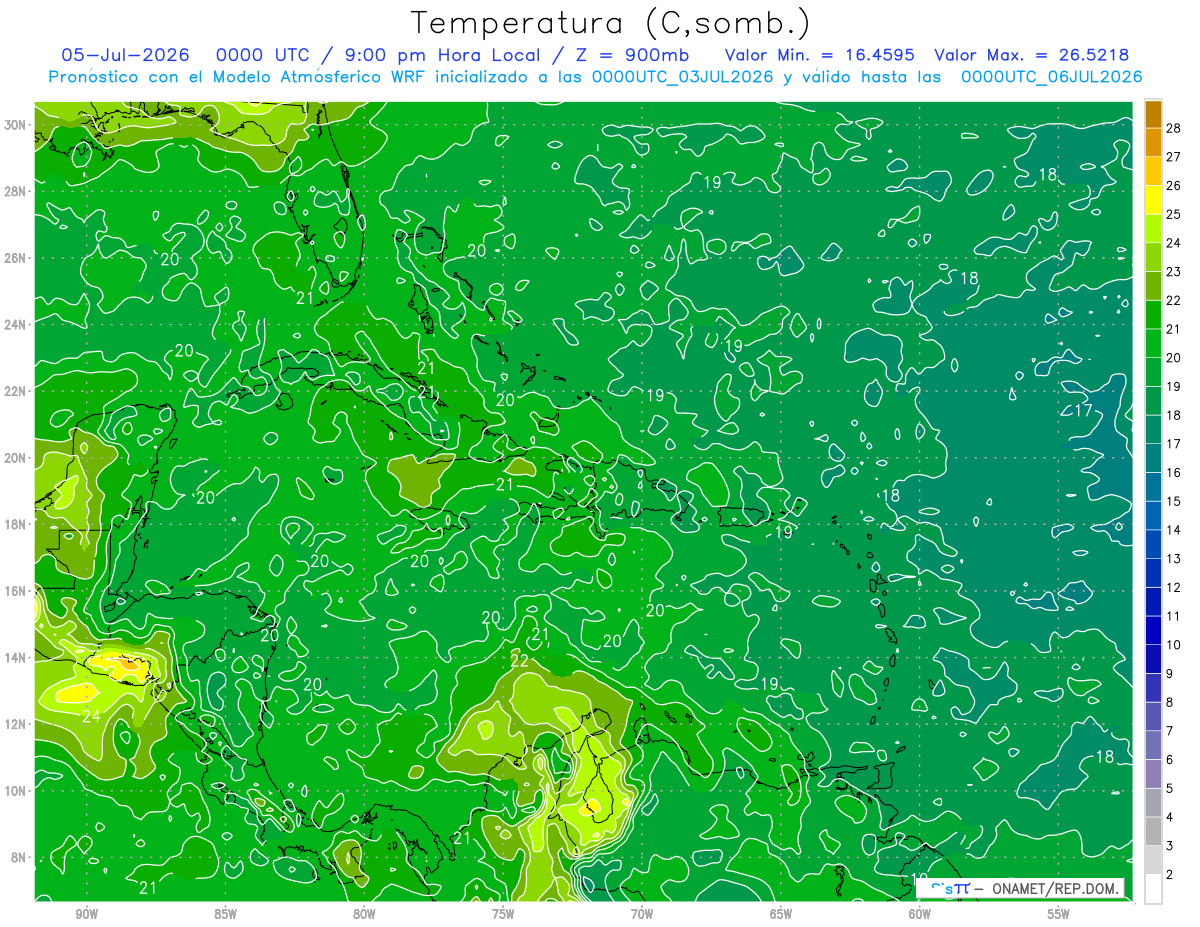Image resolution: width=1200 pixels, height=927 pixels.
Task: Click the 75W longitude axis label
Action: tap(503, 914)
